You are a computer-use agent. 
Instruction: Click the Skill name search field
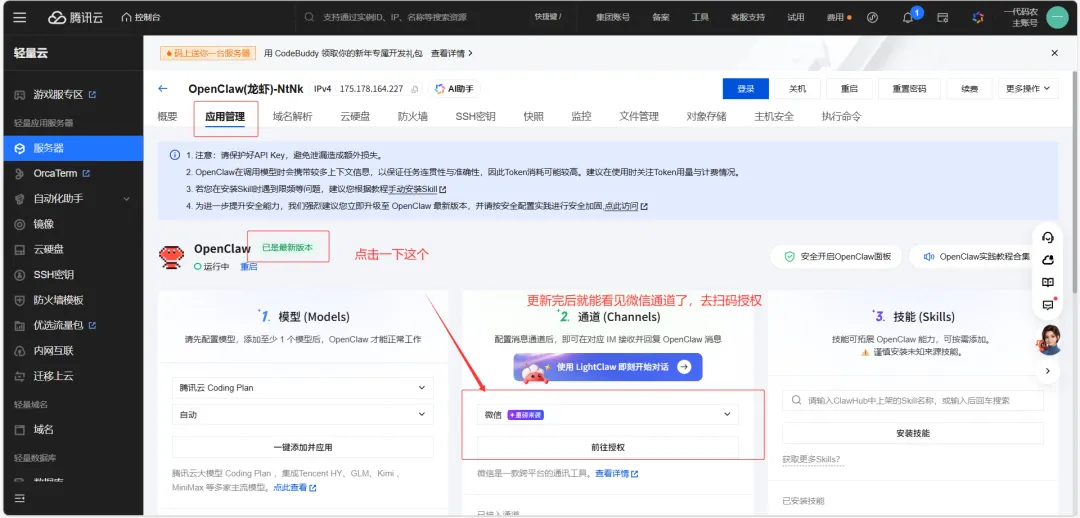pos(913,400)
